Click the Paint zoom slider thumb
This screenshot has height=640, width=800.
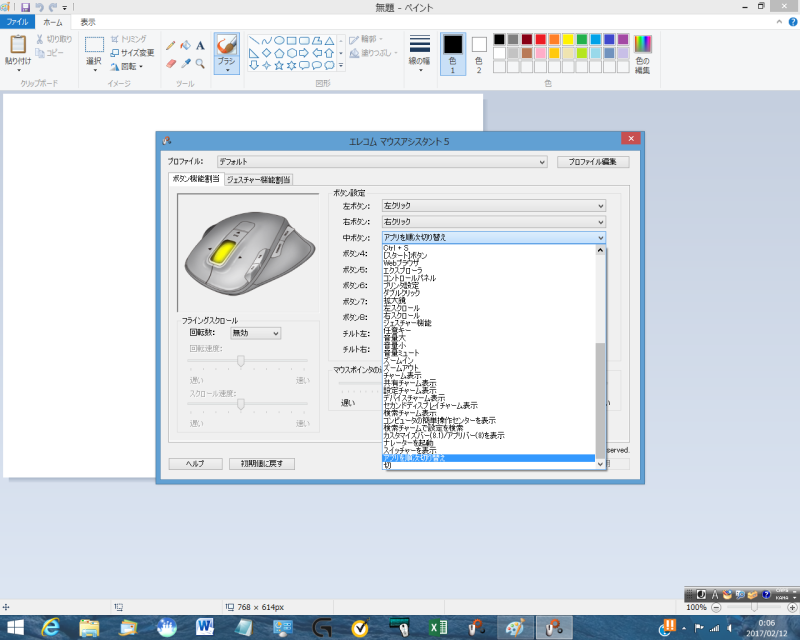tap(754, 607)
